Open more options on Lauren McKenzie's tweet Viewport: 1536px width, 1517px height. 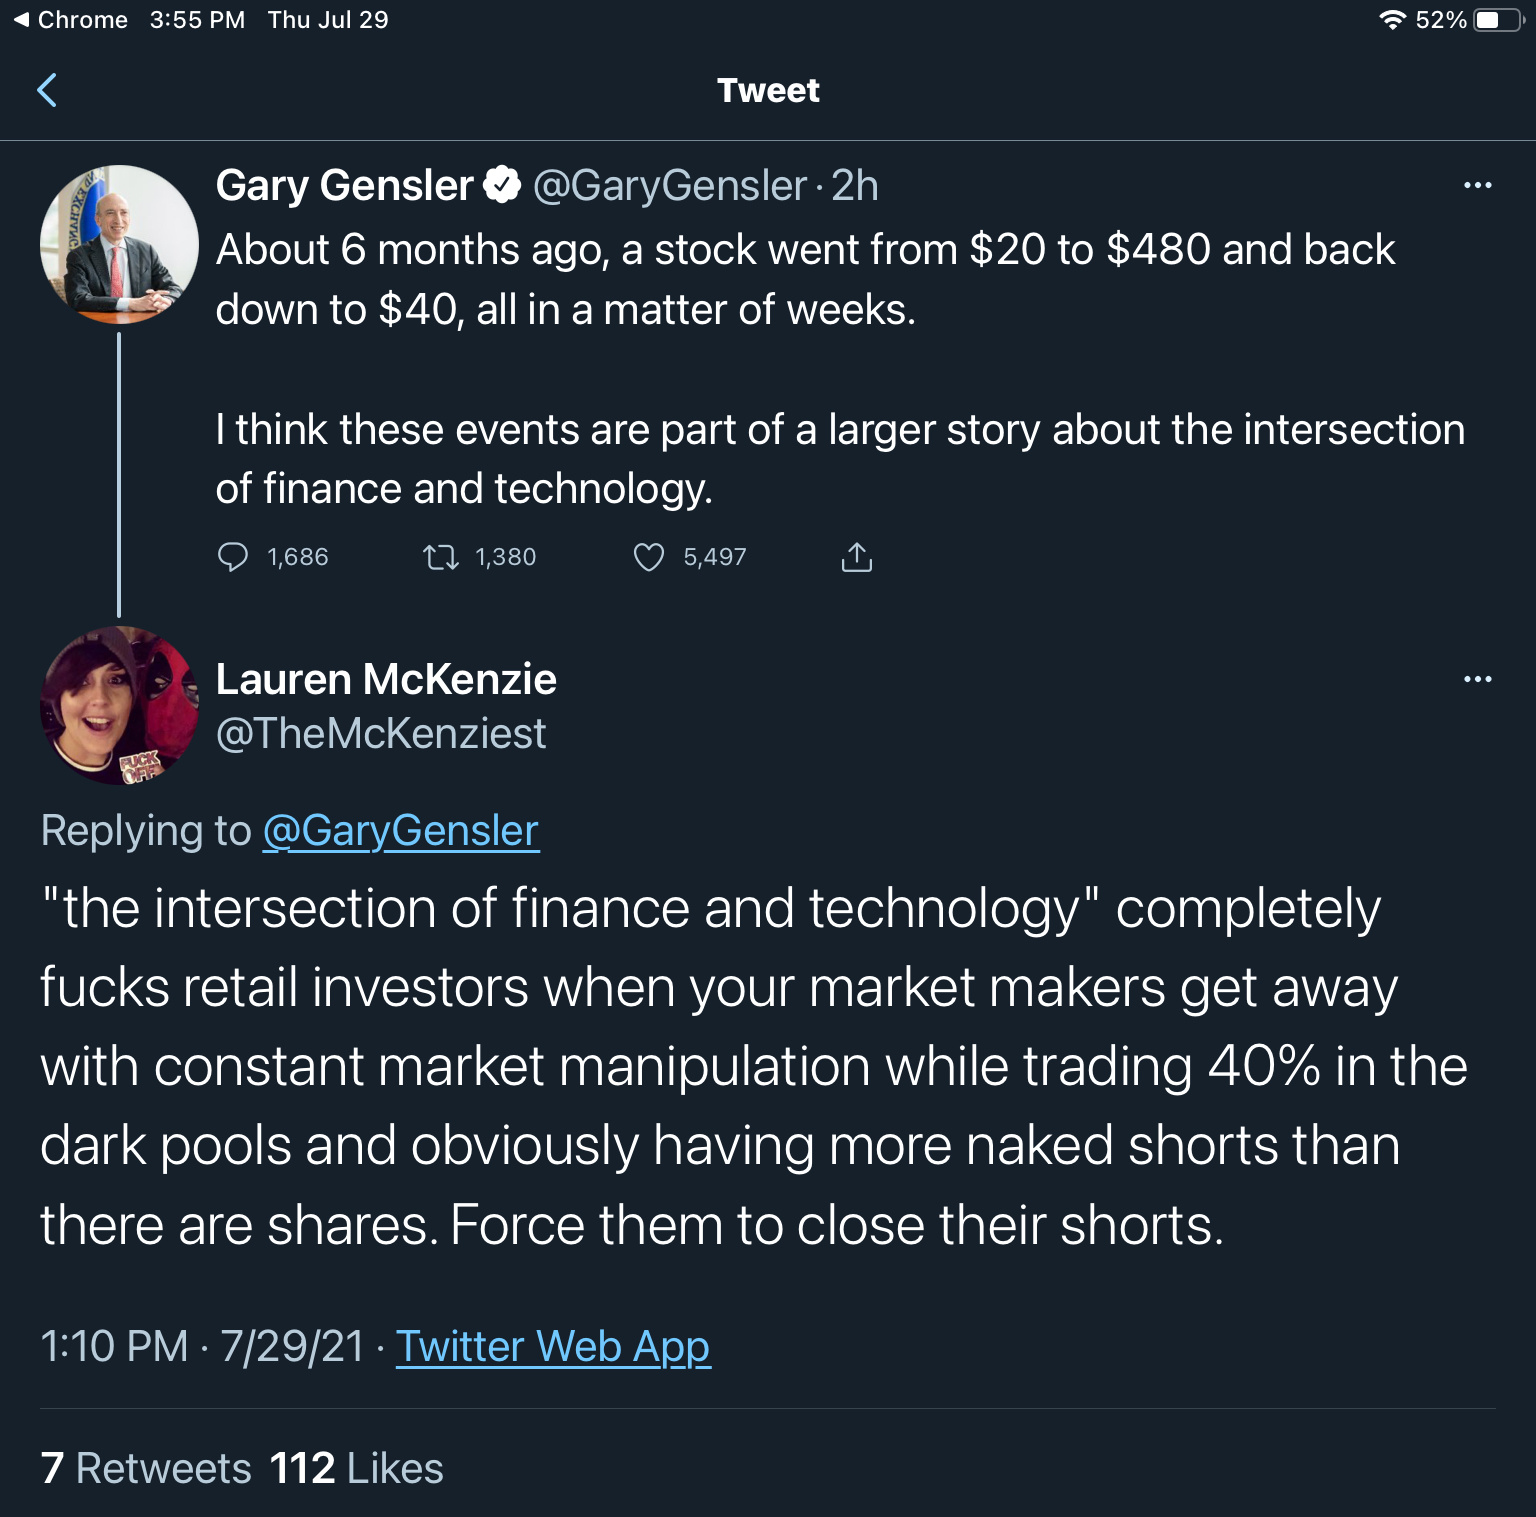(1477, 679)
